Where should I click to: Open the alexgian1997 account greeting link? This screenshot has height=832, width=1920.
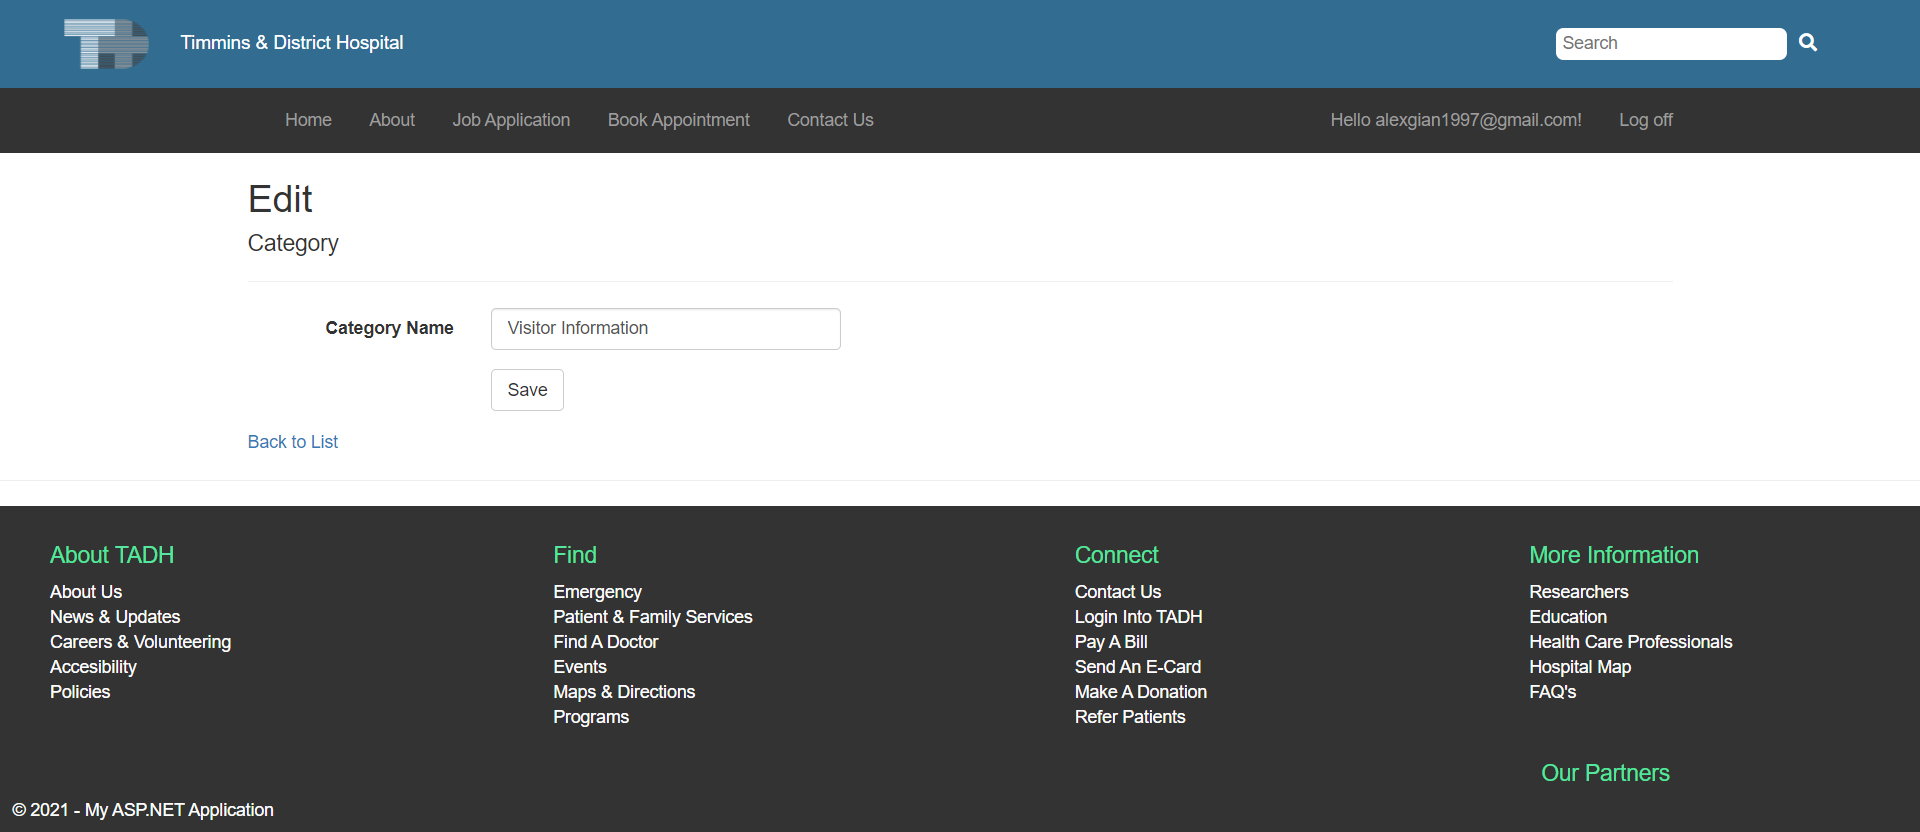1455,120
